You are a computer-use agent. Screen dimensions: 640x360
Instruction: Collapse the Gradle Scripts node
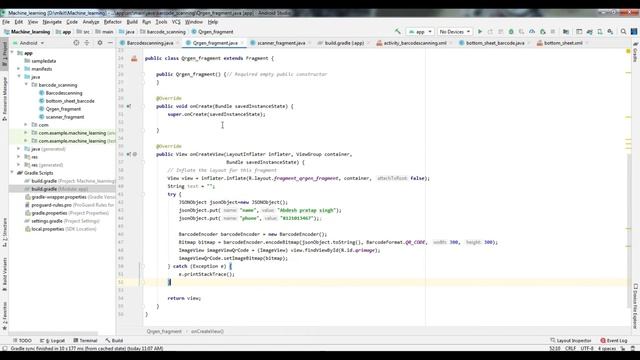(12, 173)
